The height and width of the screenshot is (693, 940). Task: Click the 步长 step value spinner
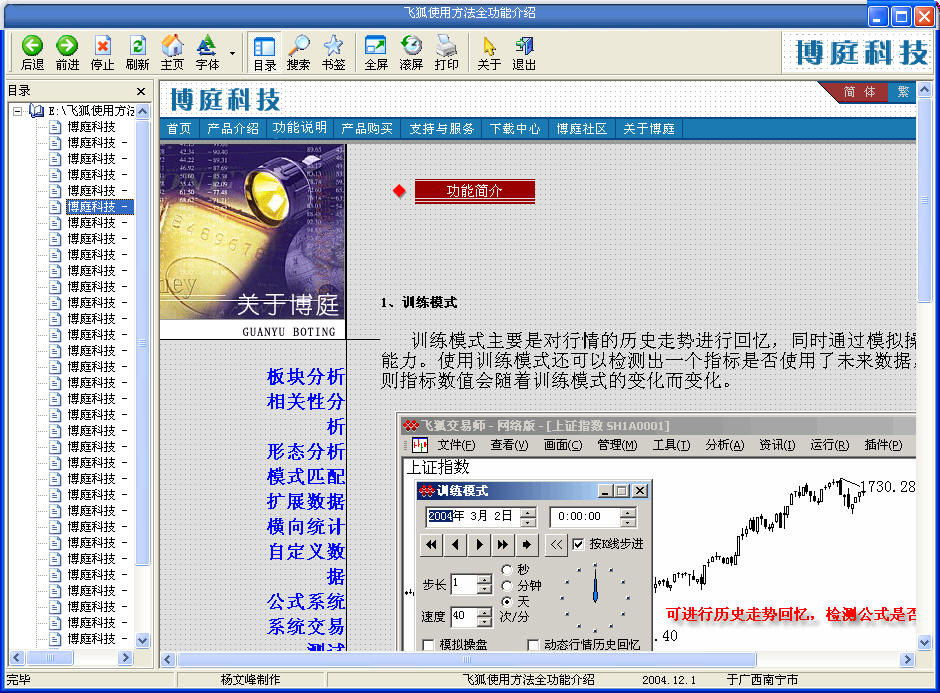point(484,584)
